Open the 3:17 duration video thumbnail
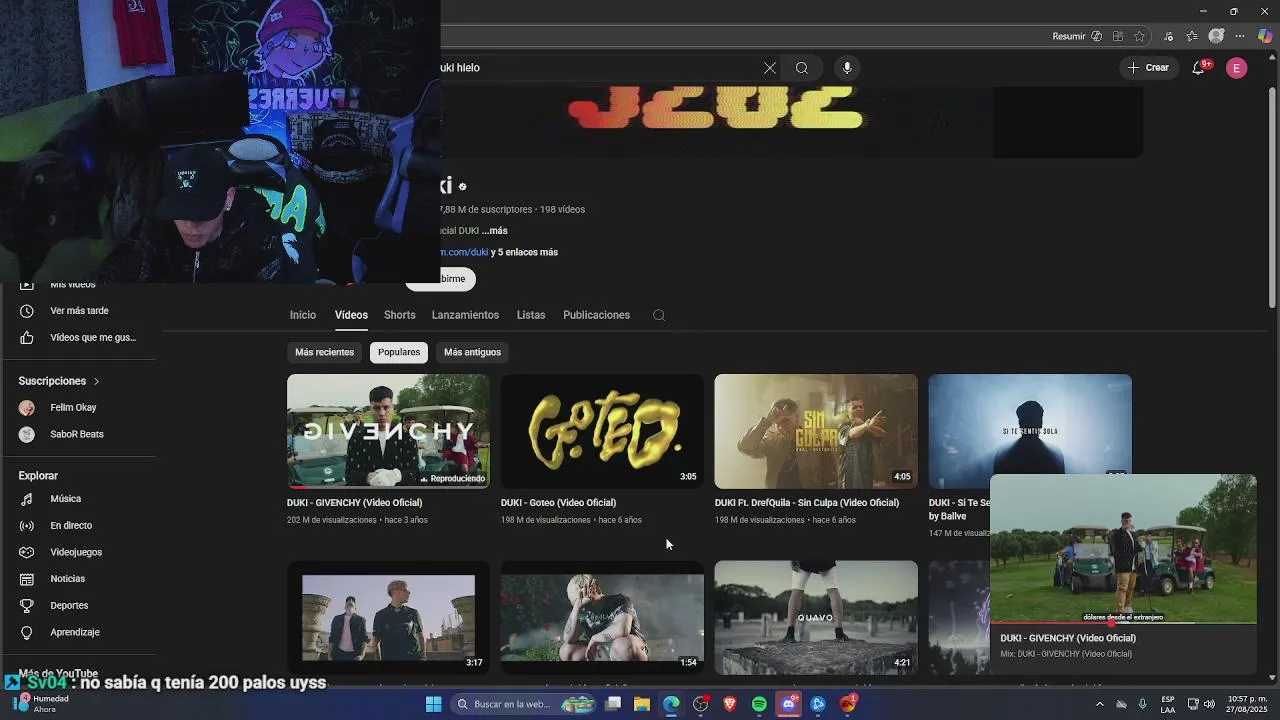 coord(388,617)
